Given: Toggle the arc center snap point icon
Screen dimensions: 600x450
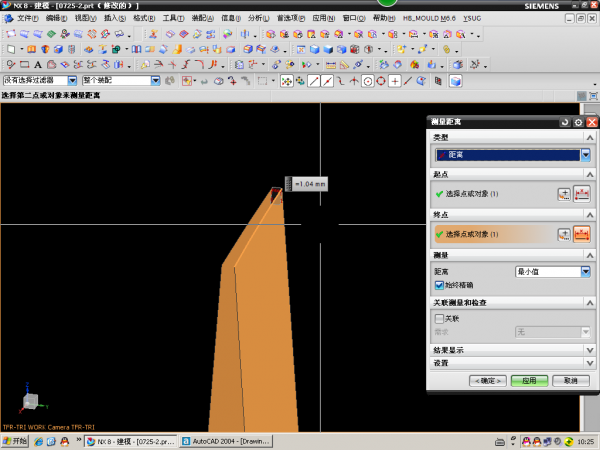Looking at the screenshot, I should point(368,81).
